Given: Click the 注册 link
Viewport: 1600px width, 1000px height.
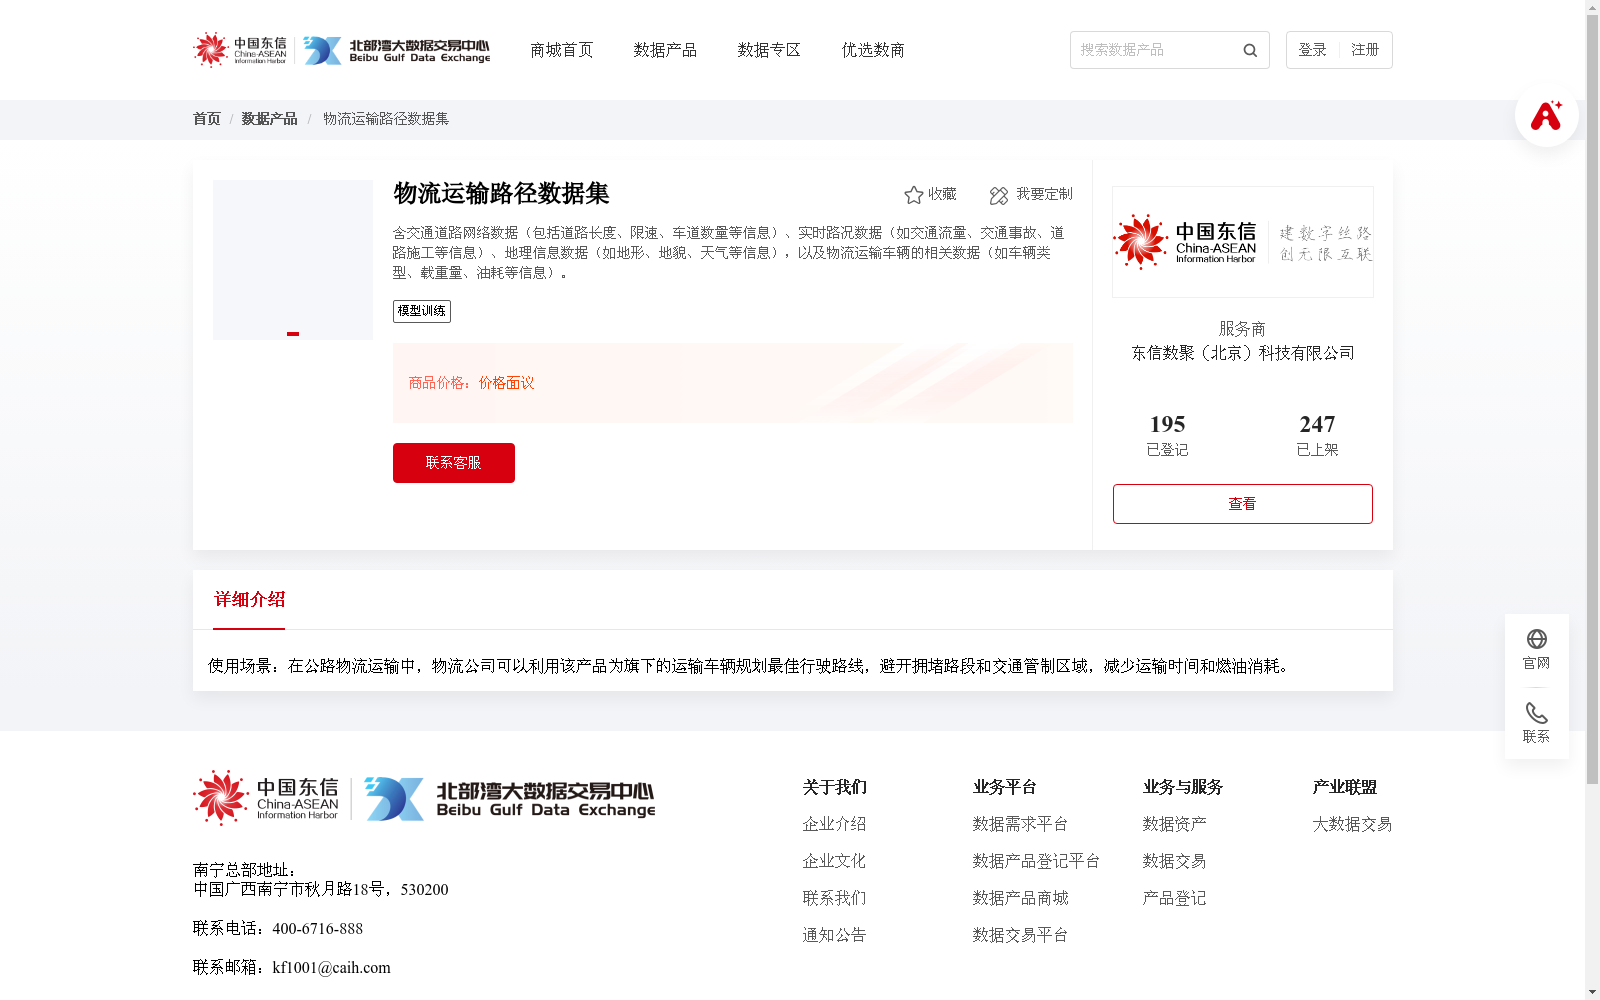Looking at the screenshot, I should click(x=1365, y=50).
